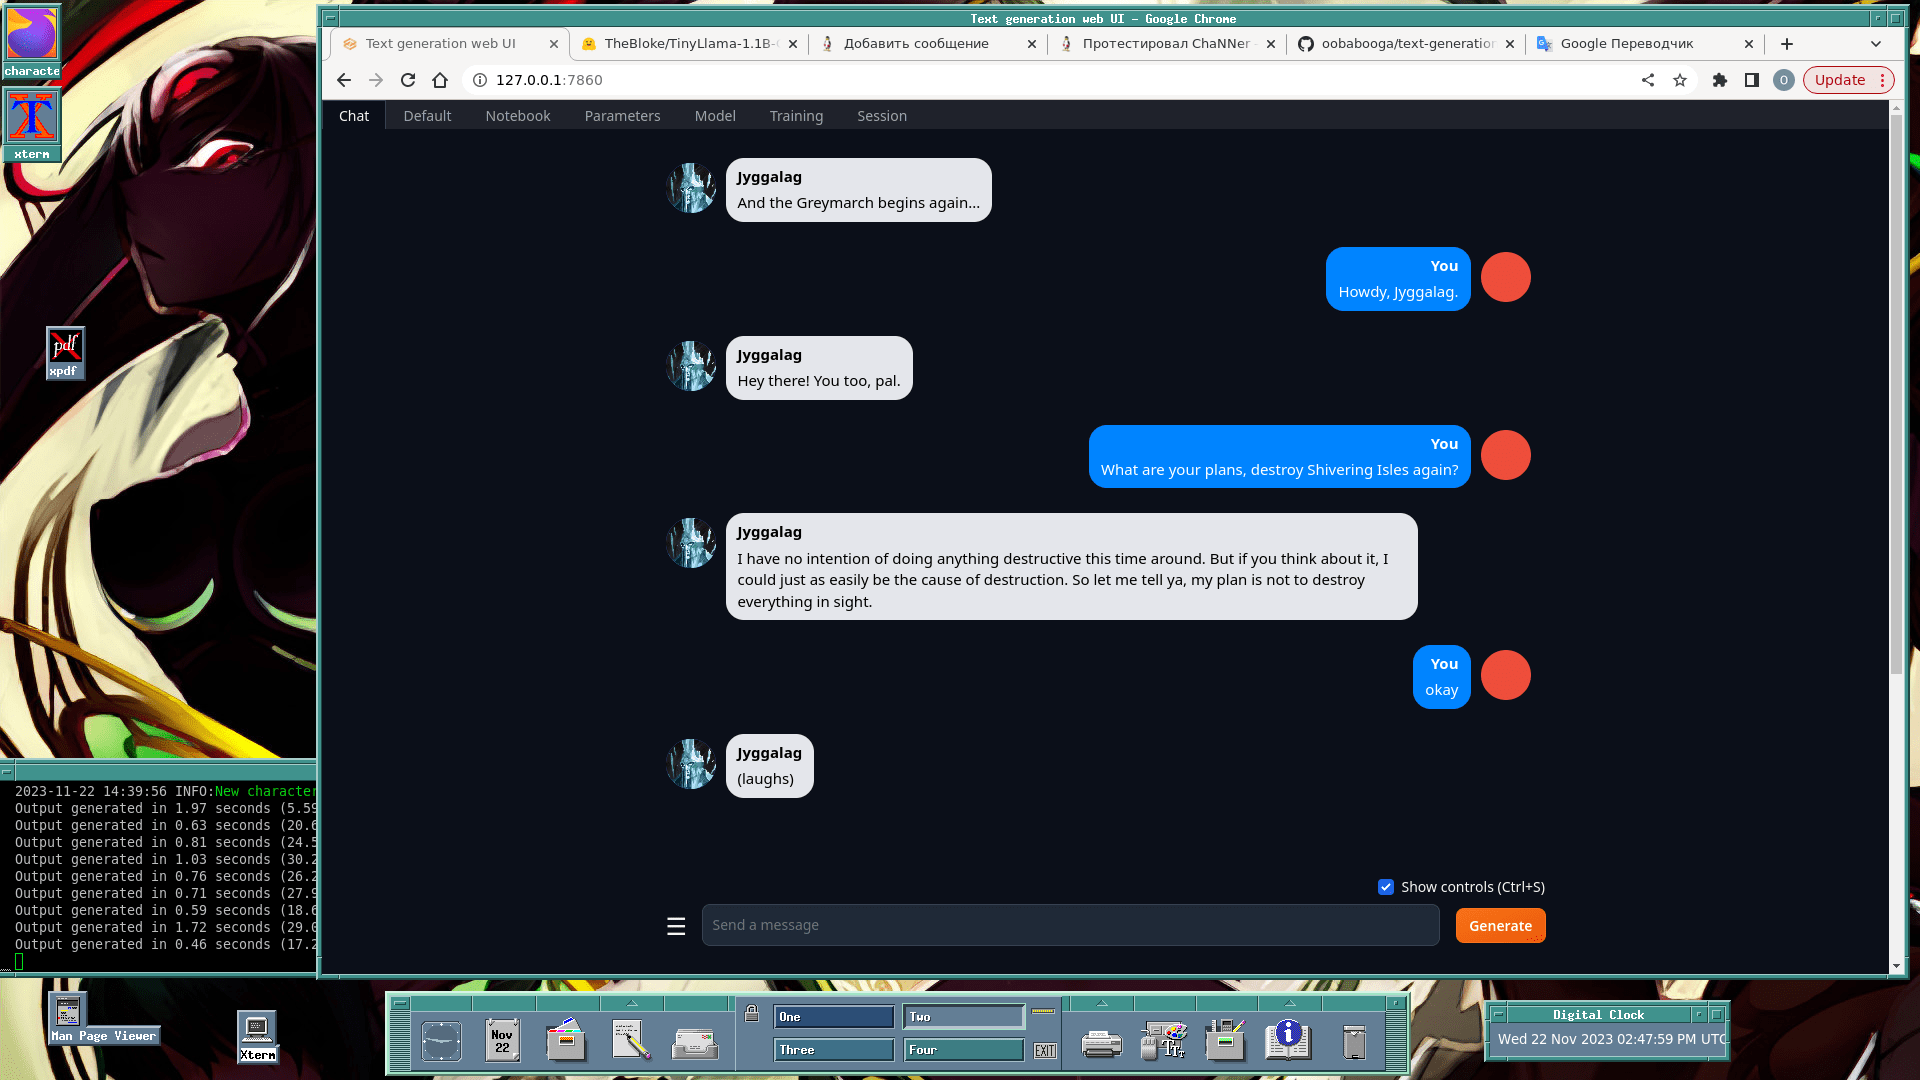Expand the Chrome tab search chevron

click(1876, 44)
